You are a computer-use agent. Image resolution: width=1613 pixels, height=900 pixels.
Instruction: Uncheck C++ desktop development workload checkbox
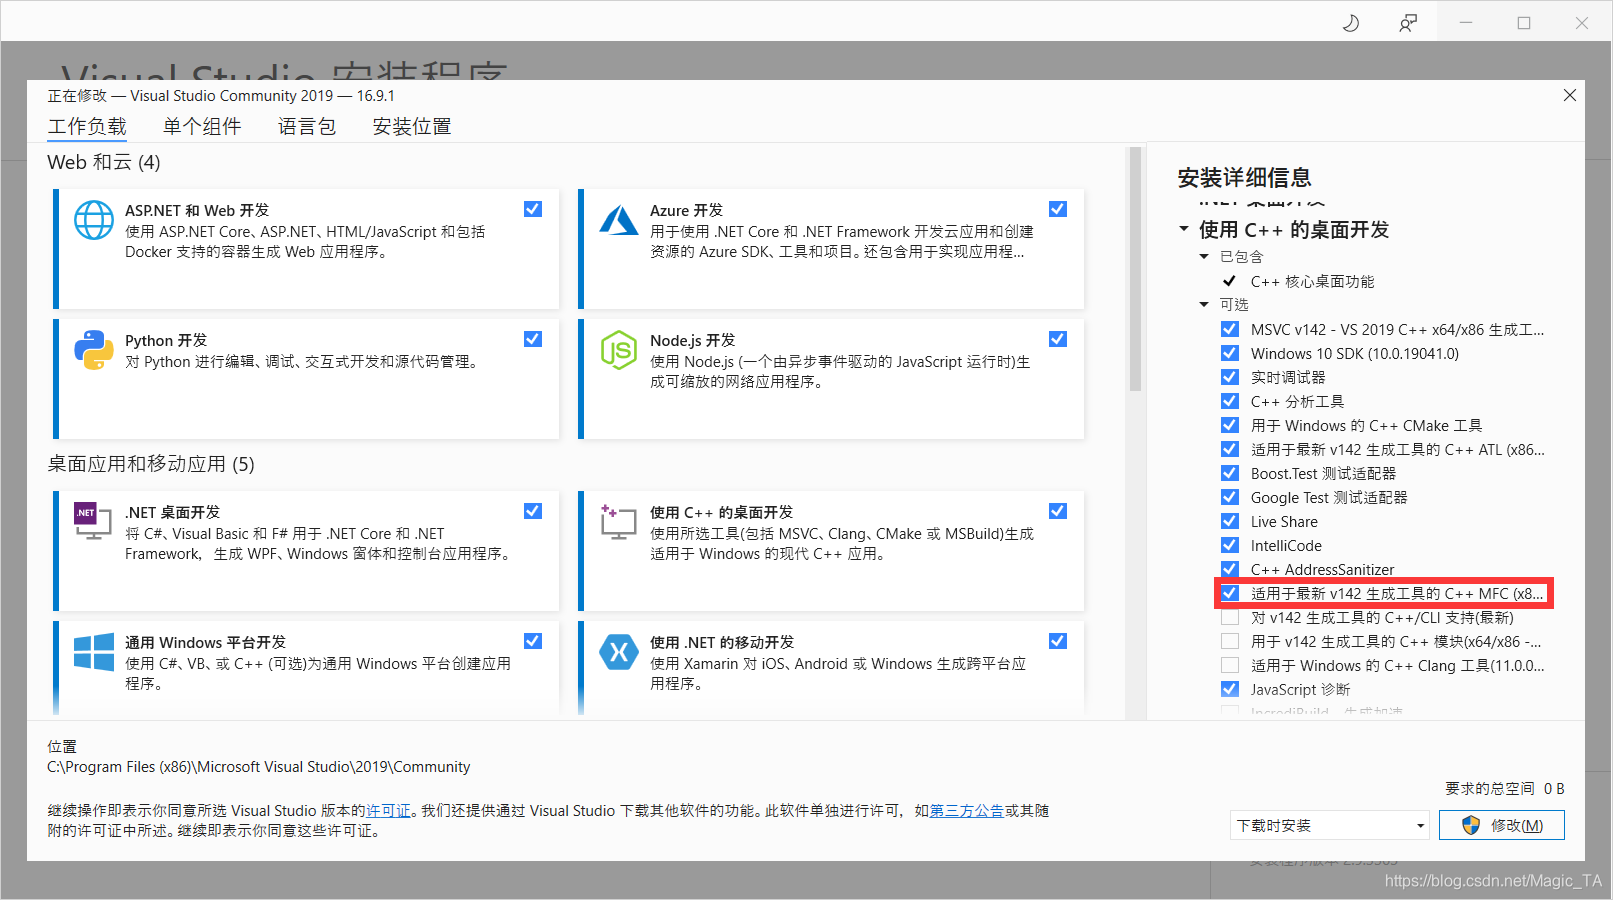coord(1058,511)
